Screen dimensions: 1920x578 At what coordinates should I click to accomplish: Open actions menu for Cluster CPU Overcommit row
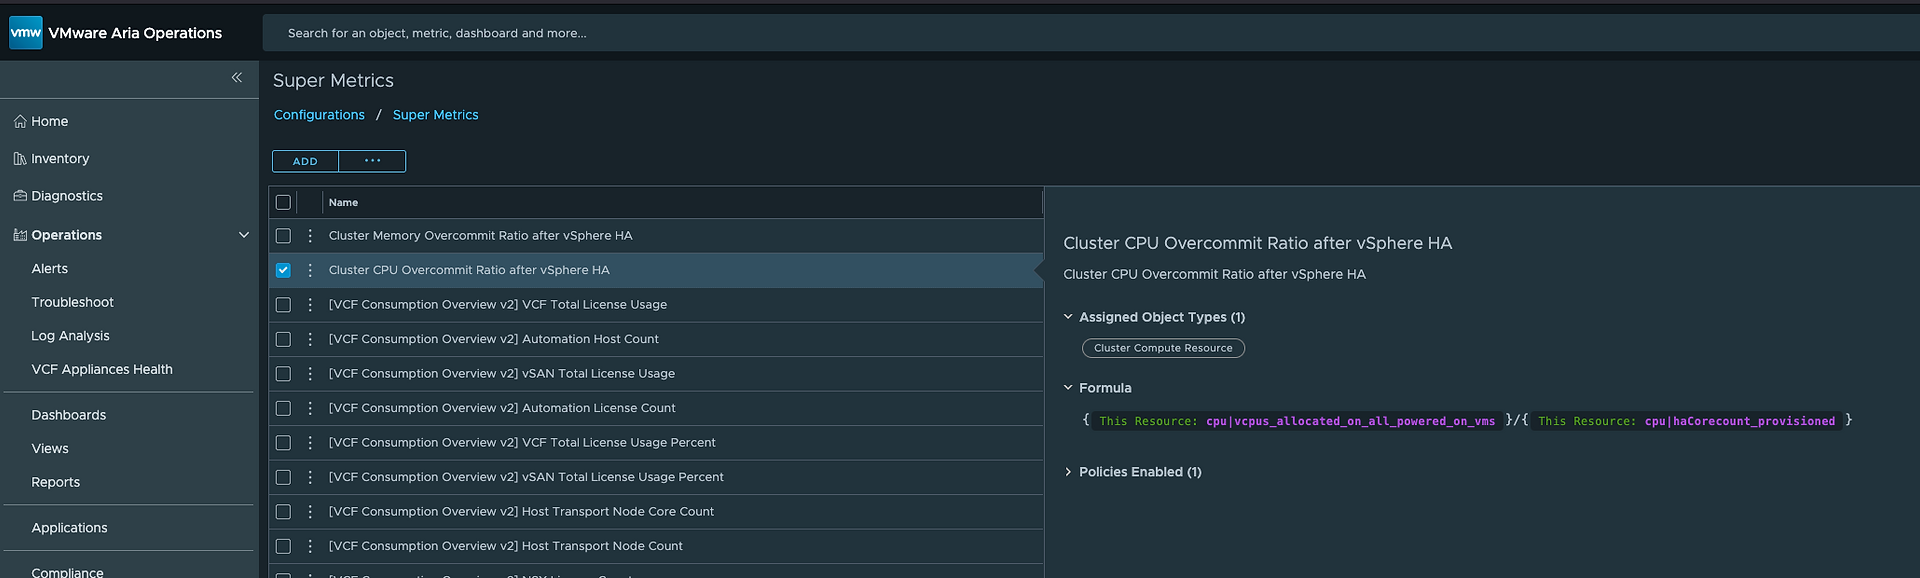click(x=310, y=270)
